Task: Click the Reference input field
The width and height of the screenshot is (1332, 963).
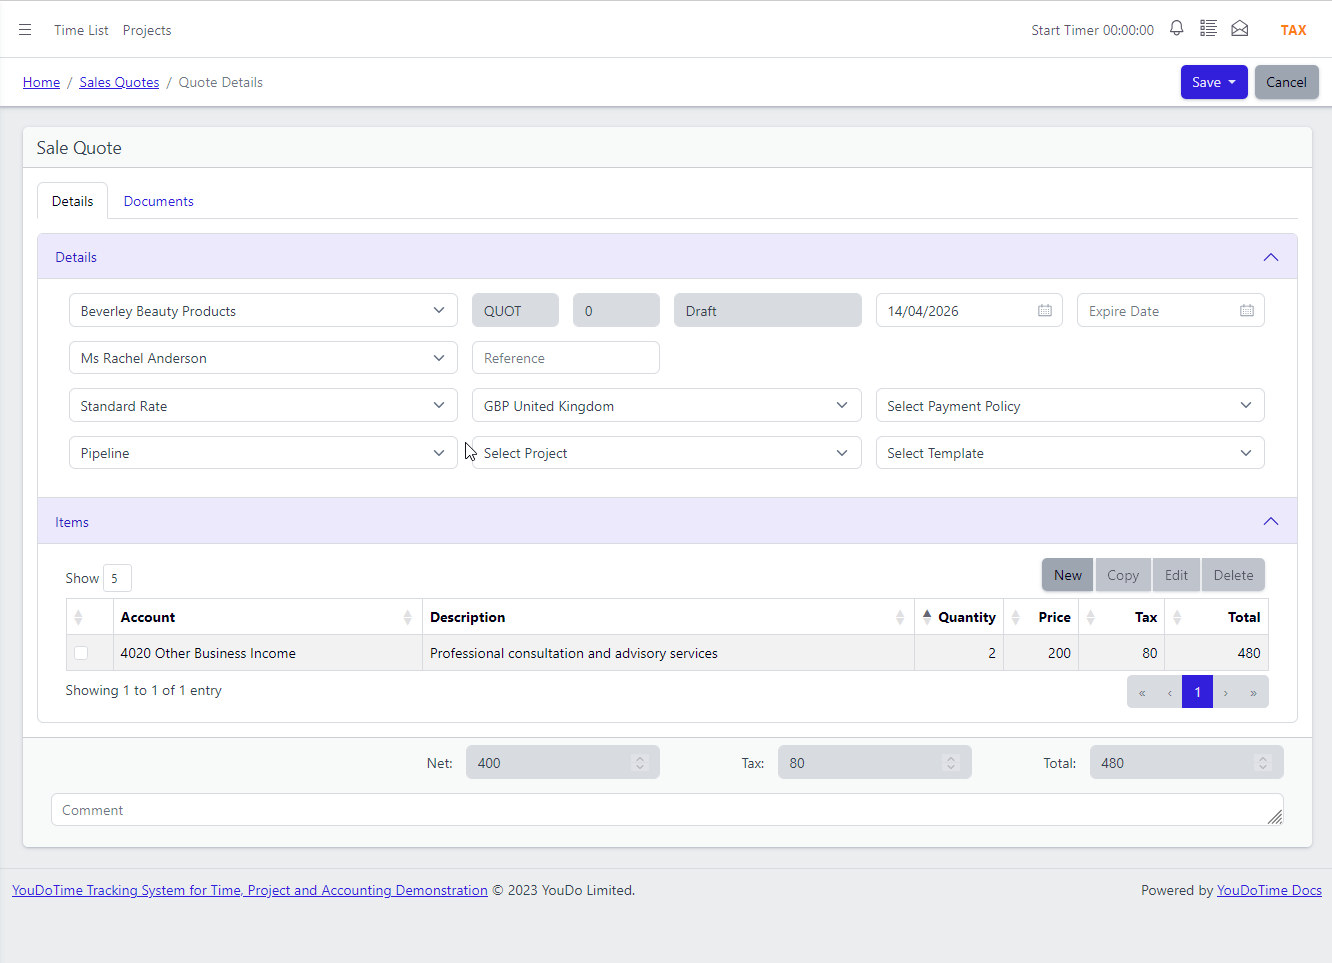Action: click(x=566, y=358)
